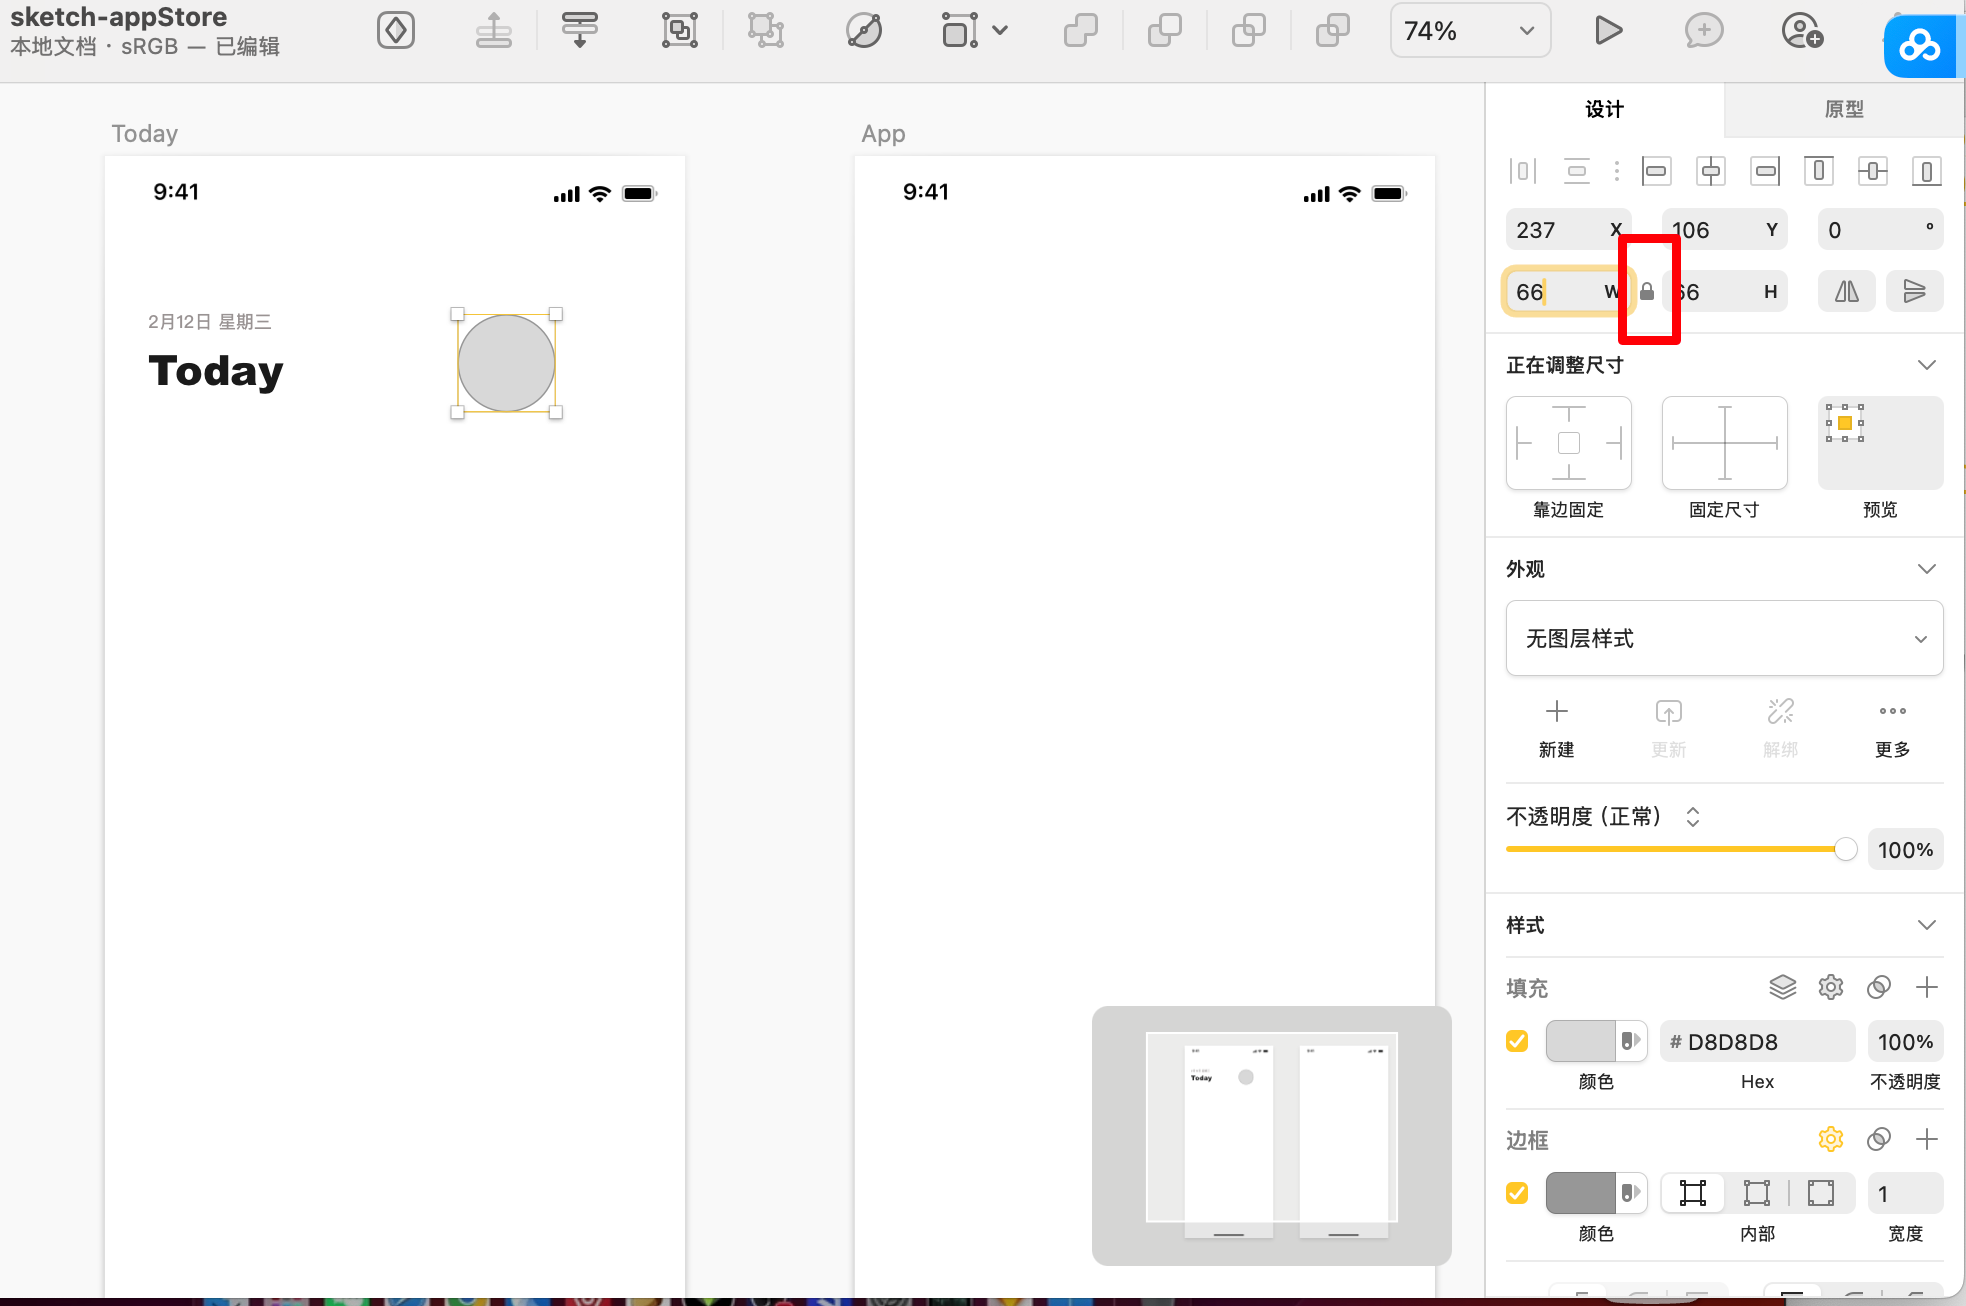Viewport: 1966px width, 1306px height.
Task: Click the 解绑 layer style button
Action: click(x=1781, y=729)
